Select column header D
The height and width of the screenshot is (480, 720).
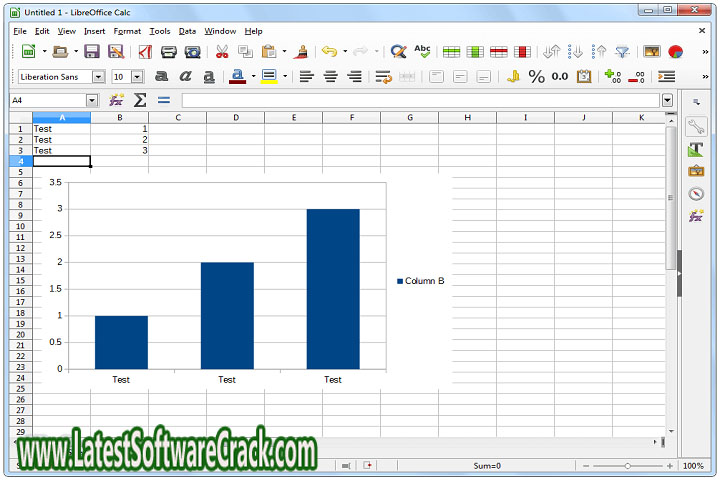pyautogui.click(x=236, y=118)
